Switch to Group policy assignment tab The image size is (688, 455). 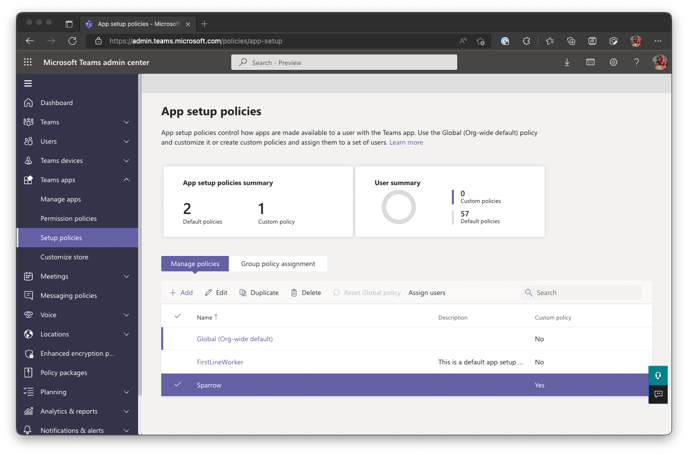coord(278,264)
